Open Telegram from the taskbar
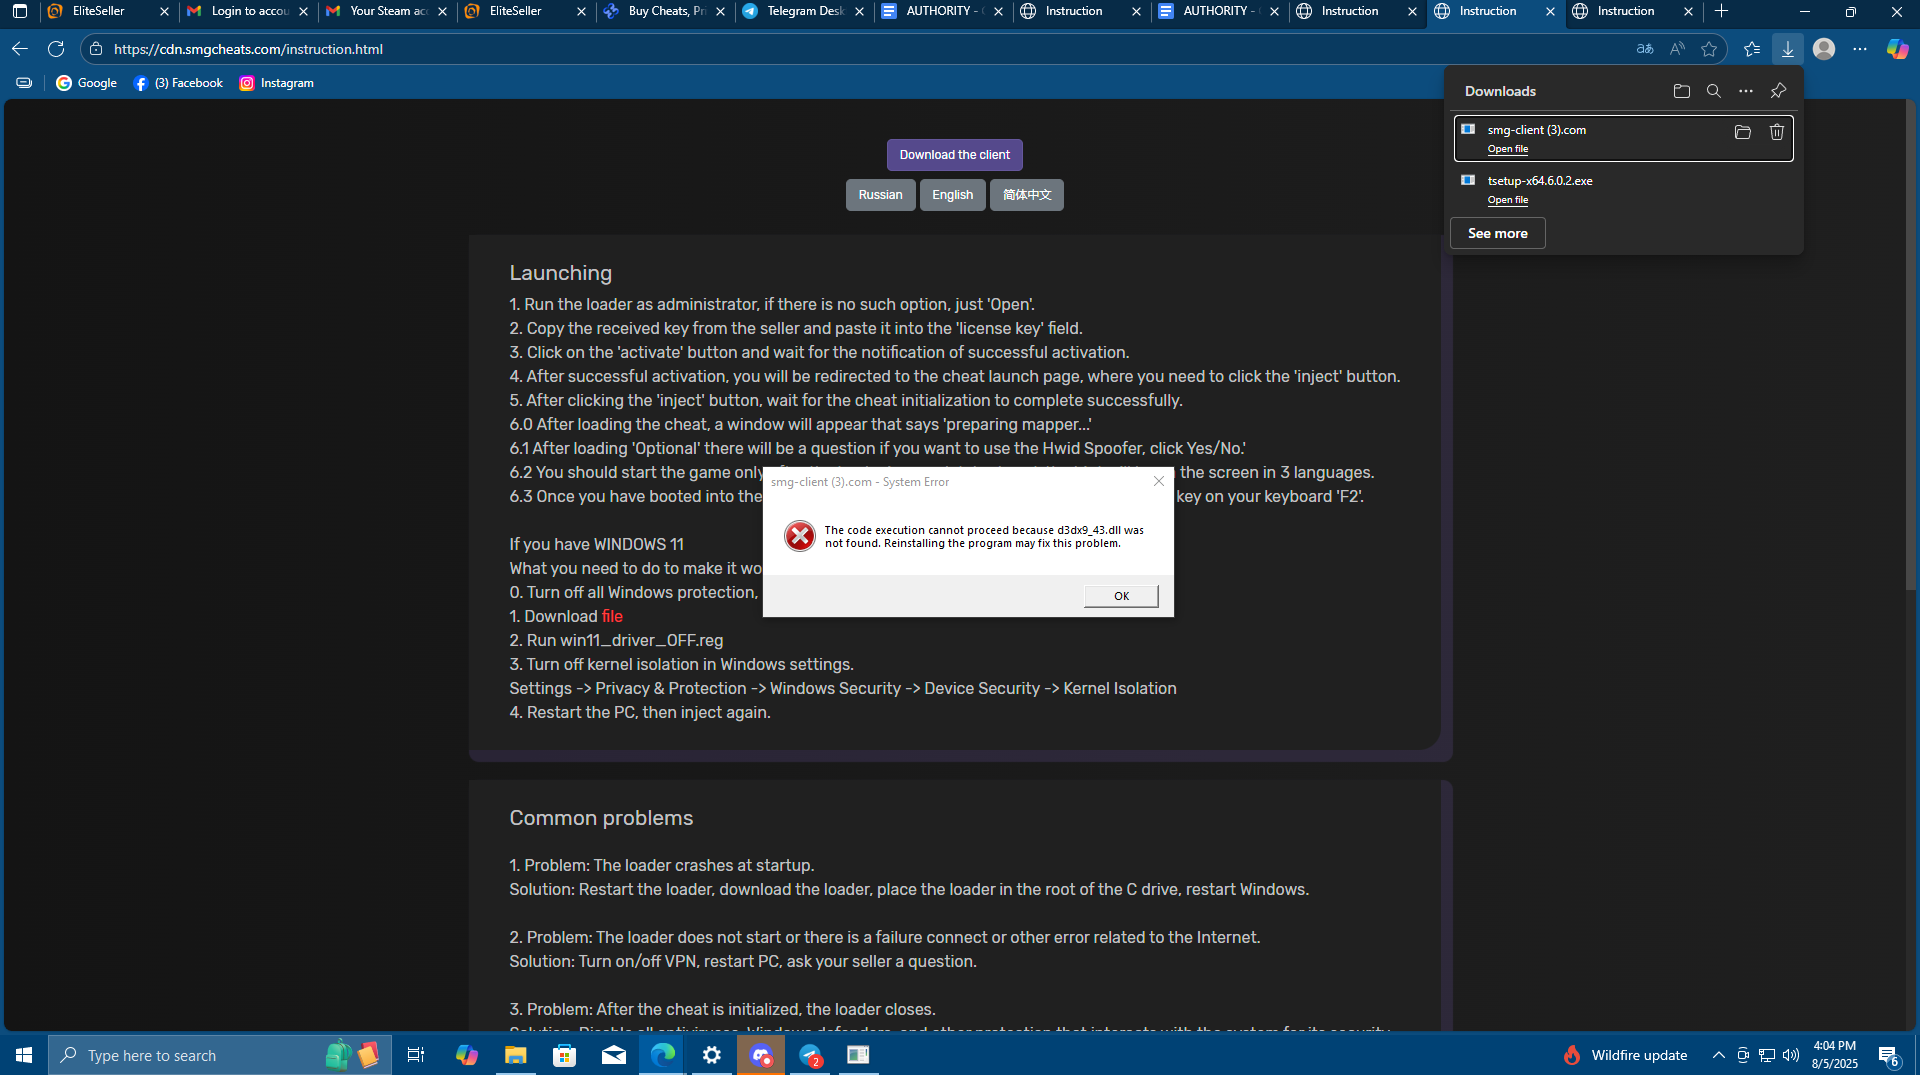The image size is (1920, 1075). pyautogui.click(x=809, y=1055)
